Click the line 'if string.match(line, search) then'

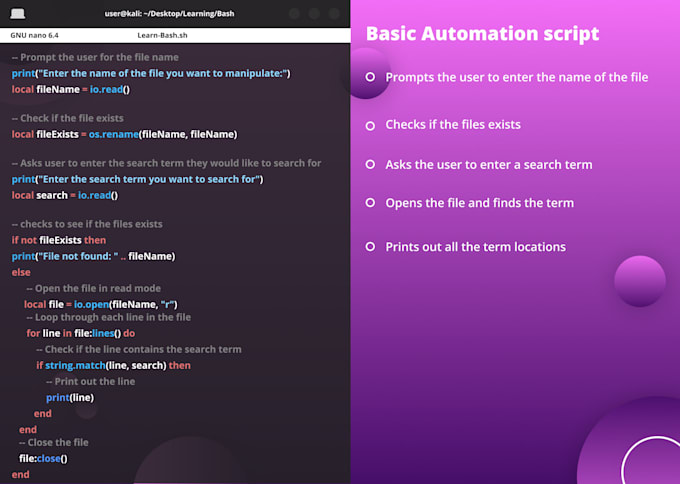[x=114, y=365]
